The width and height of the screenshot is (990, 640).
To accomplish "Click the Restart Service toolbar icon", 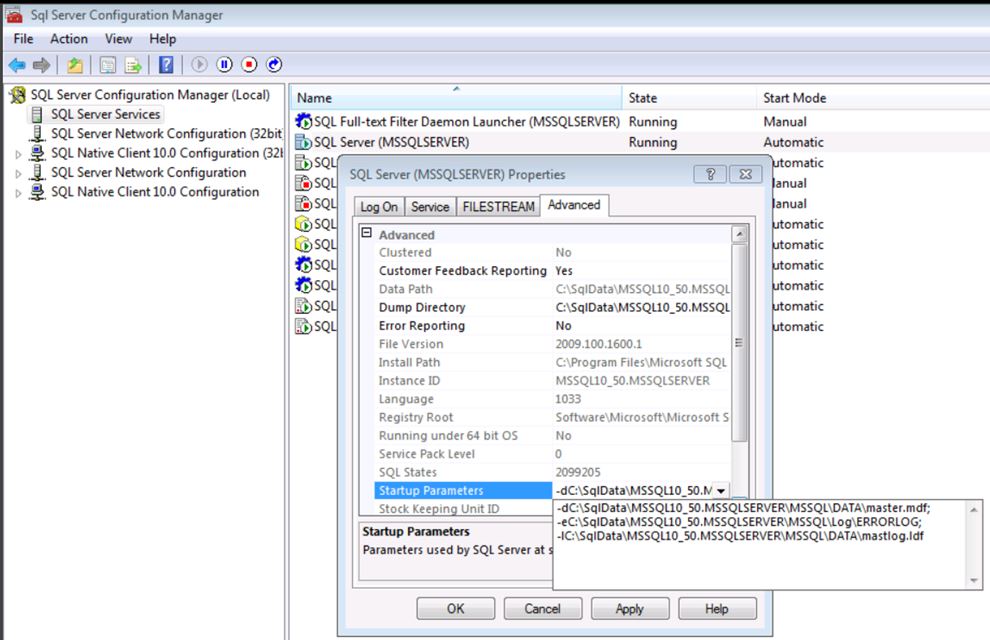I will click(274, 64).
